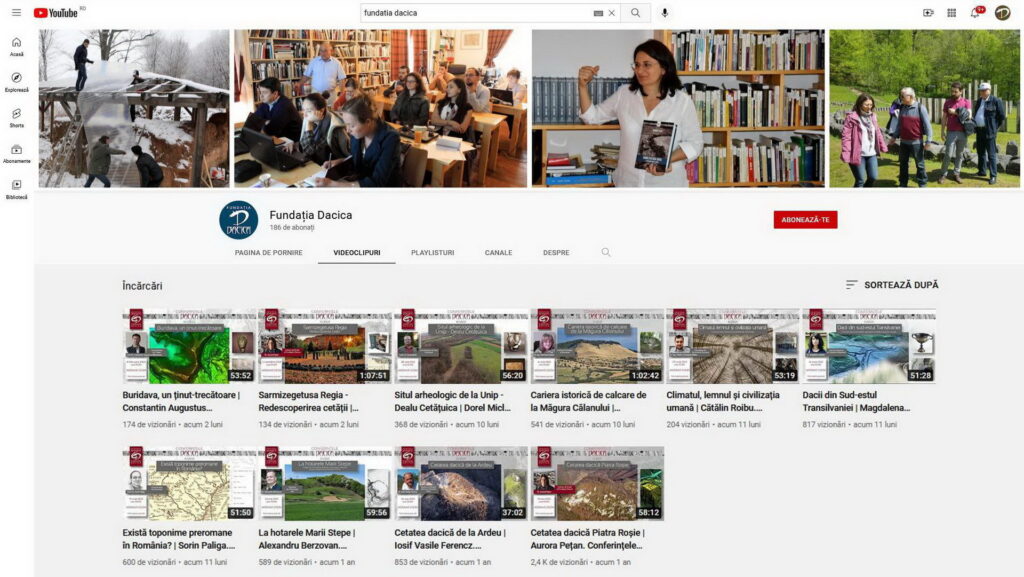Start voice search with microphone

[665, 13]
